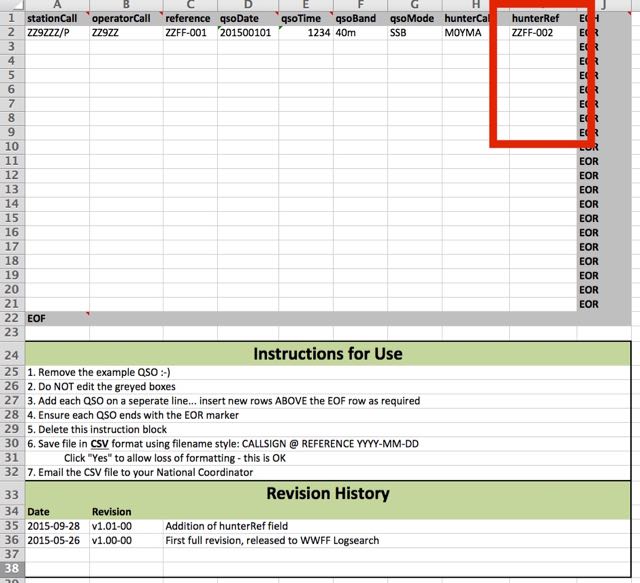The height and width of the screenshot is (583, 640).
Task: Select column D header
Action: (246, 5)
